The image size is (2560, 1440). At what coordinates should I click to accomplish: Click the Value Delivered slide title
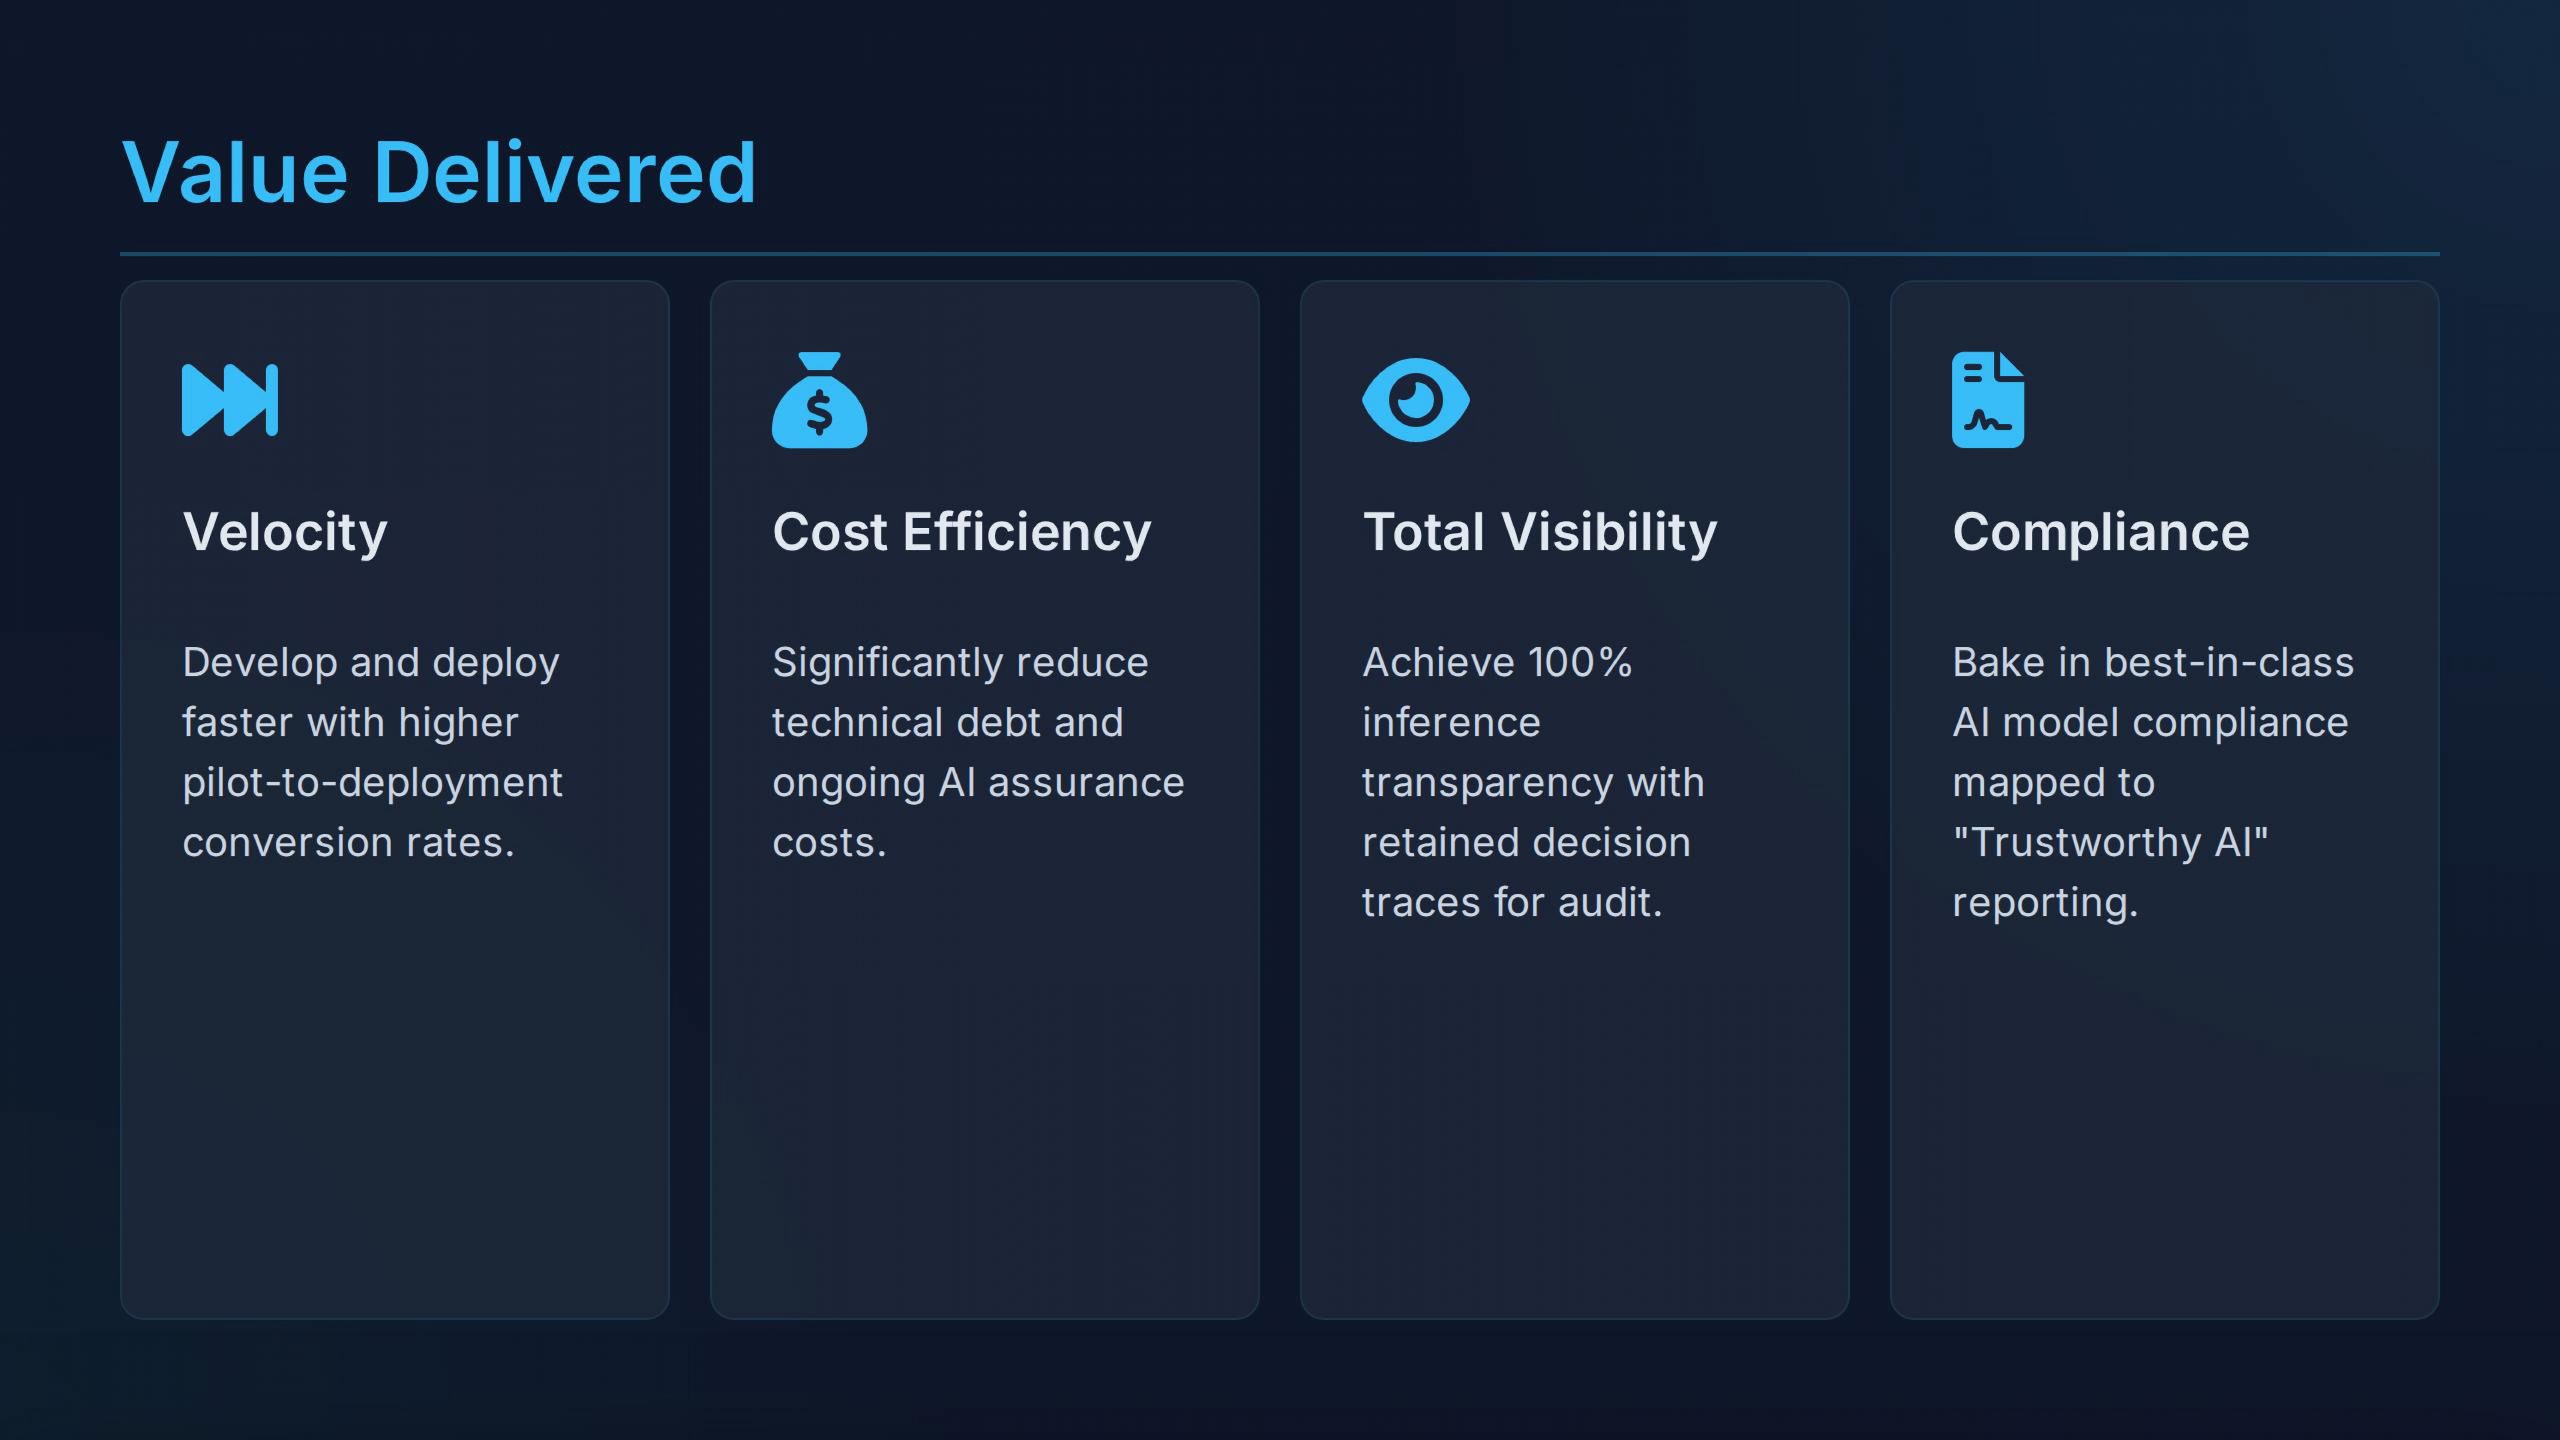[438, 172]
